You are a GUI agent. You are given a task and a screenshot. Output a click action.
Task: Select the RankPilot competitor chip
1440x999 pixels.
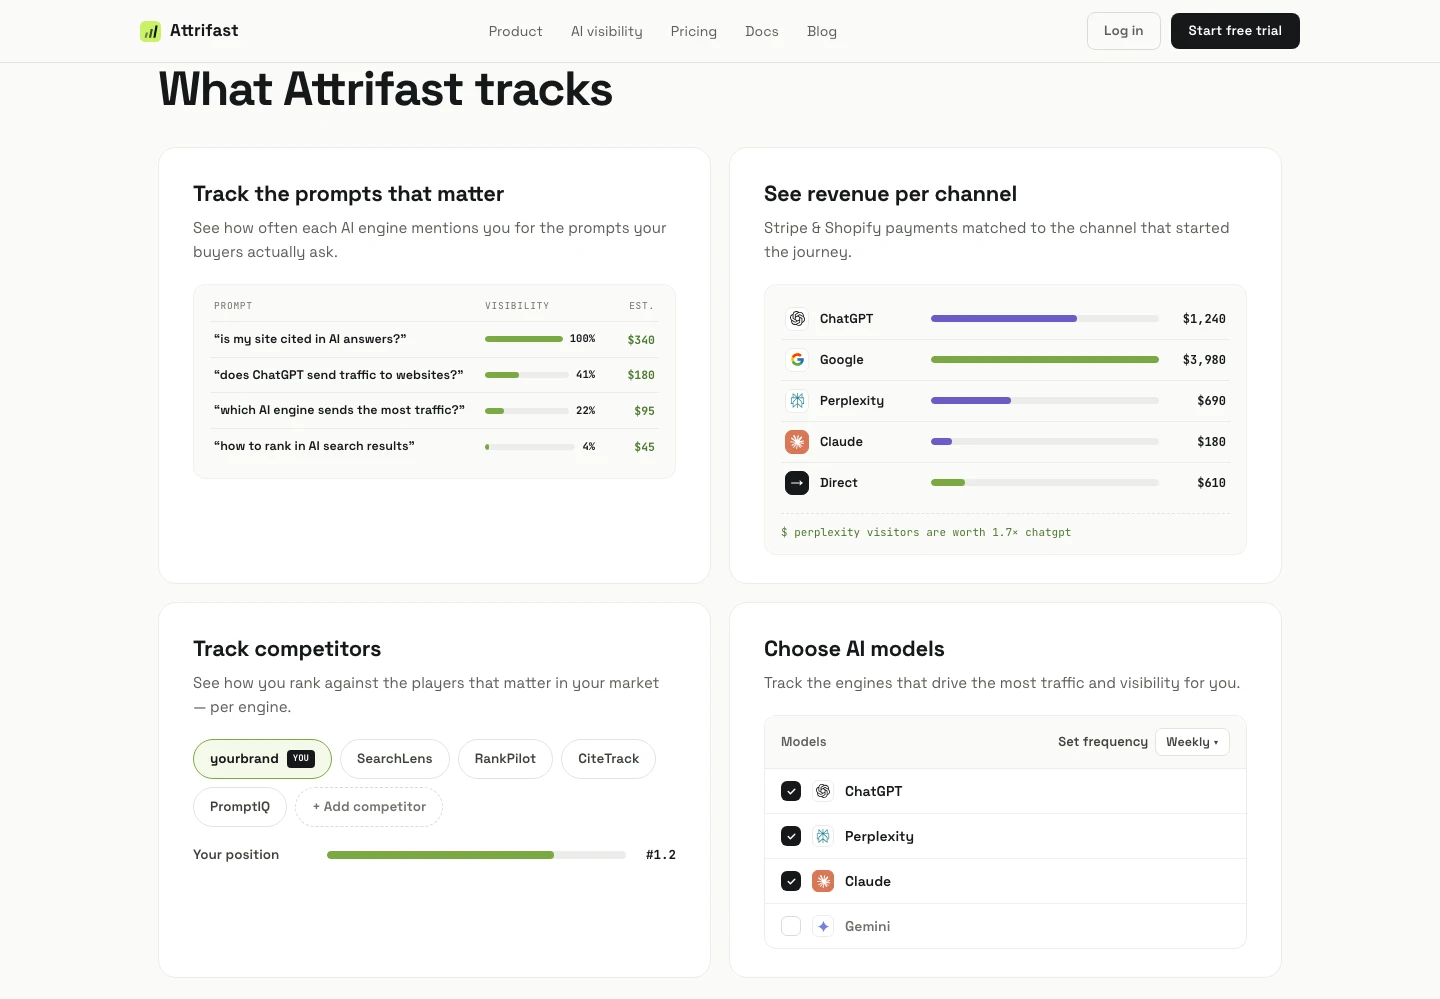(x=505, y=759)
